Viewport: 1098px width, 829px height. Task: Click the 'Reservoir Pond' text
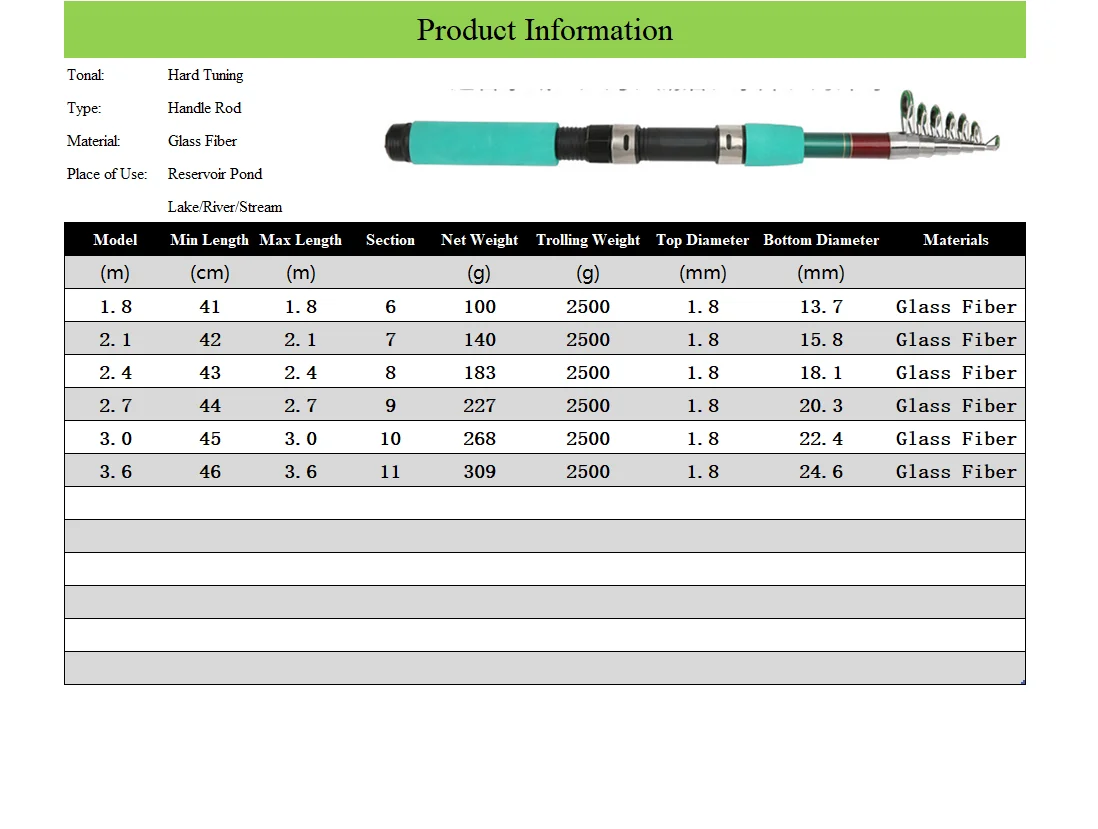[215, 174]
